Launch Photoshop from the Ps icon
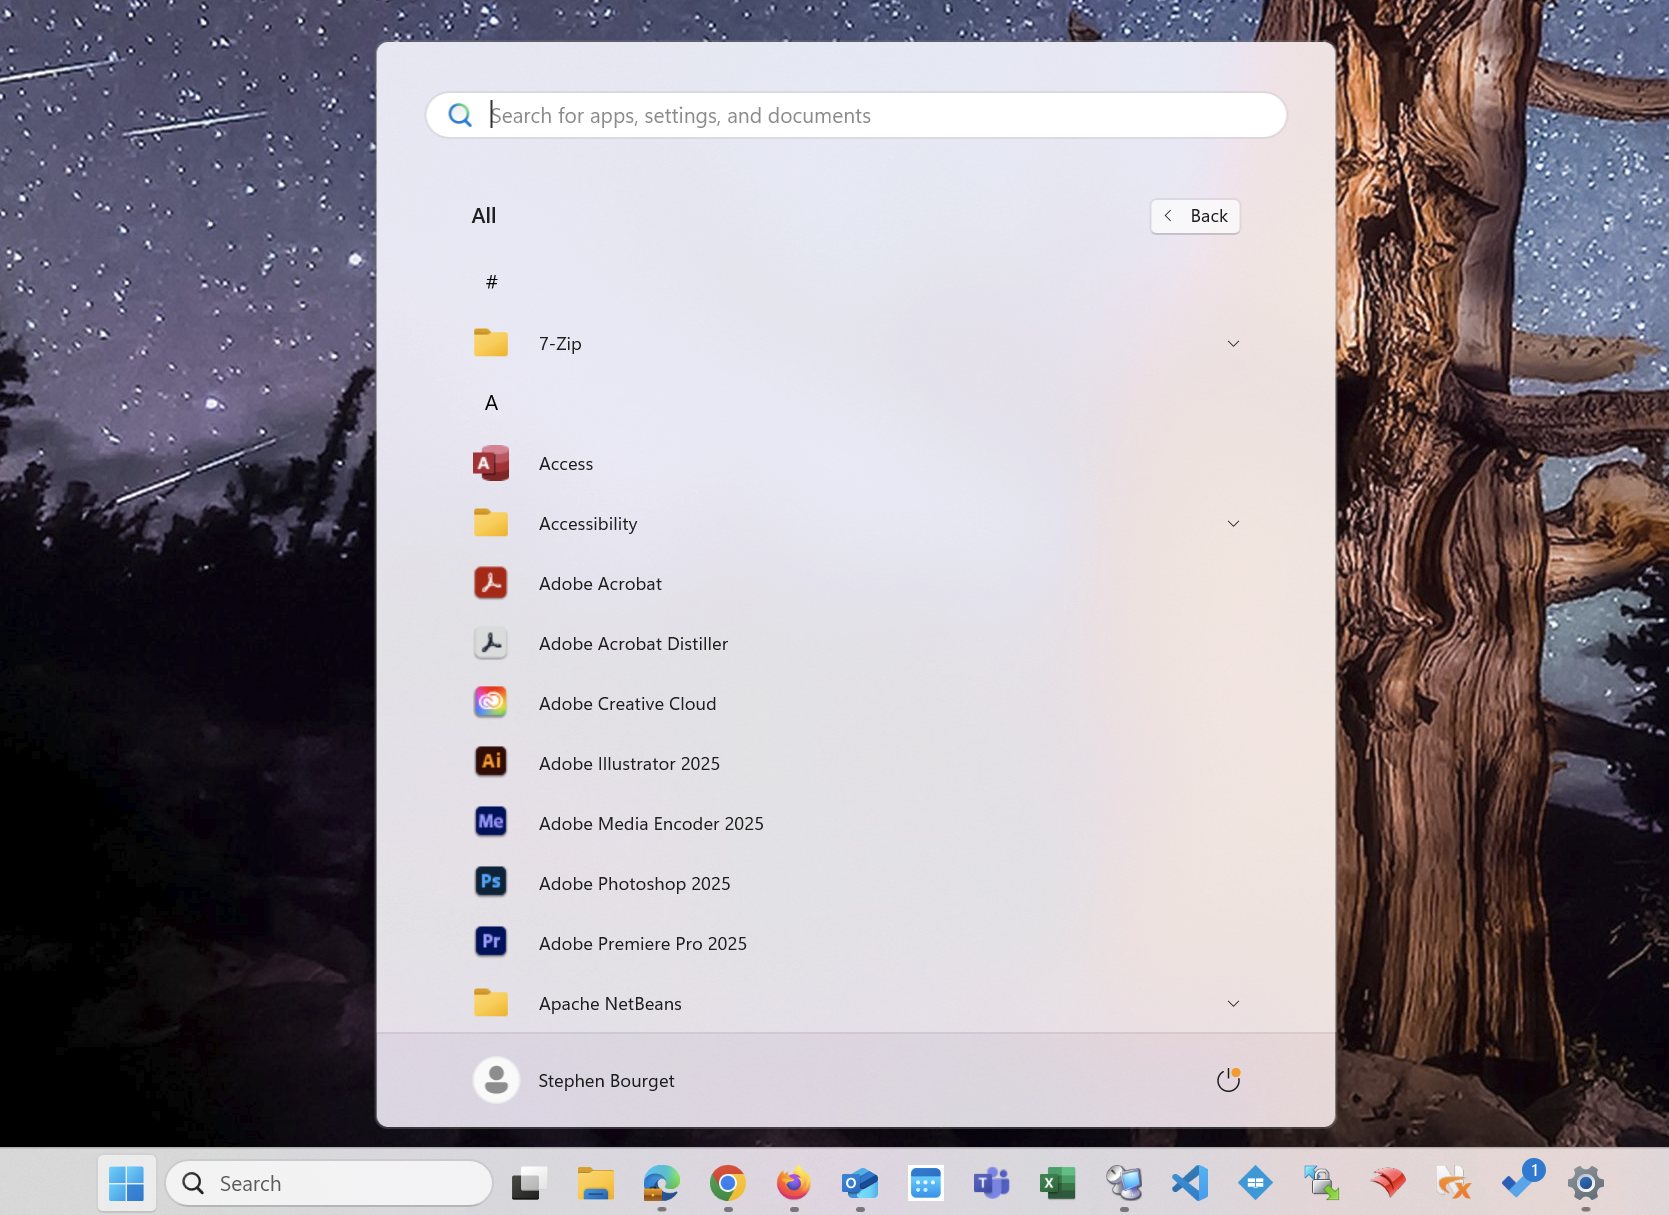 (491, 882)
